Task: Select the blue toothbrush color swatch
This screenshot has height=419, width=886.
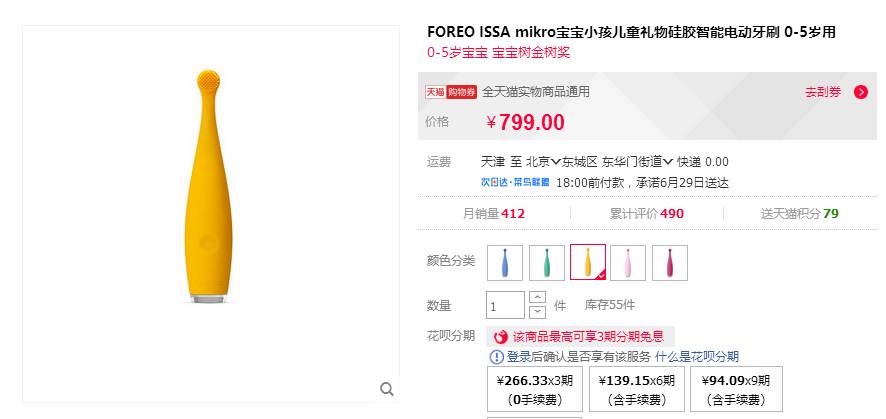Action: pyautogui.click(x=505, y=262)
